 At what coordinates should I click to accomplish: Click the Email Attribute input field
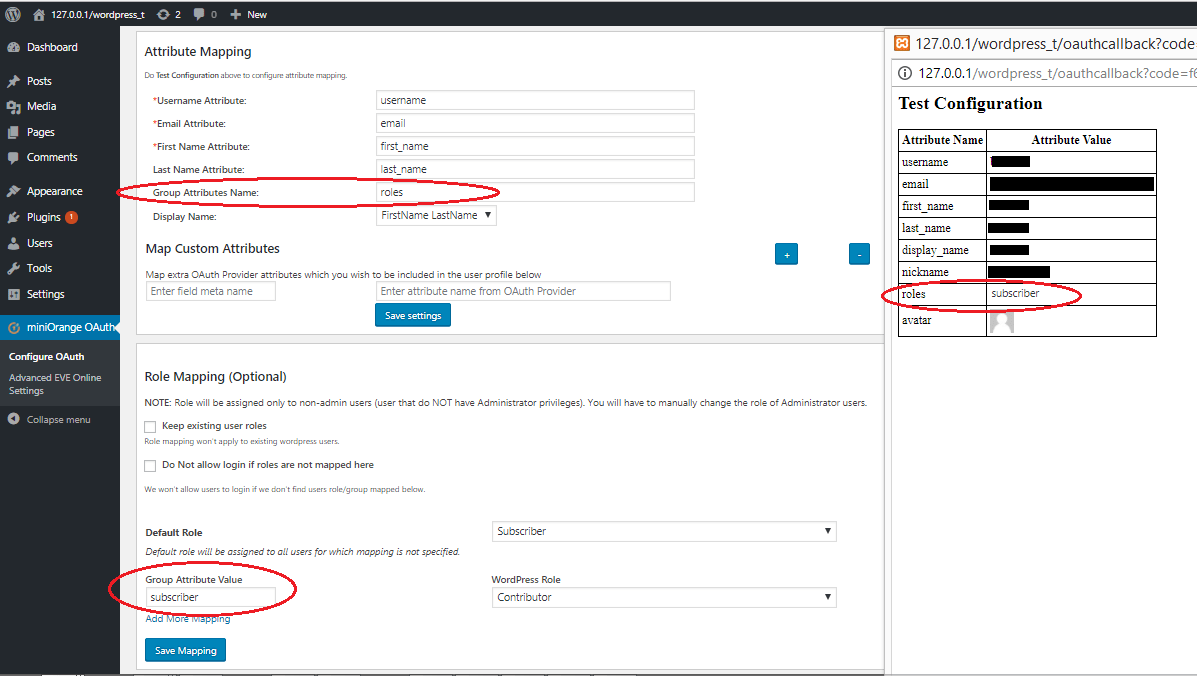(x=535, y=123)
